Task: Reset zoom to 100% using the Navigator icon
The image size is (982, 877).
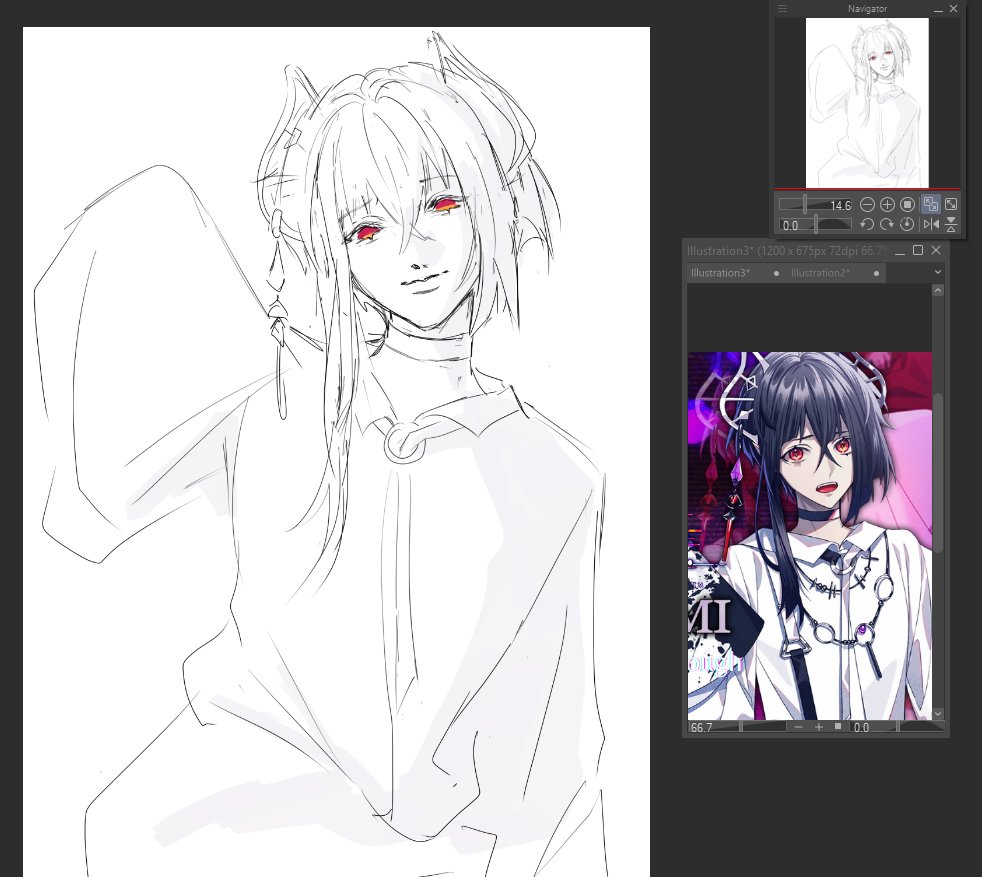Action: pyautogui.click(x=907, y=204)
